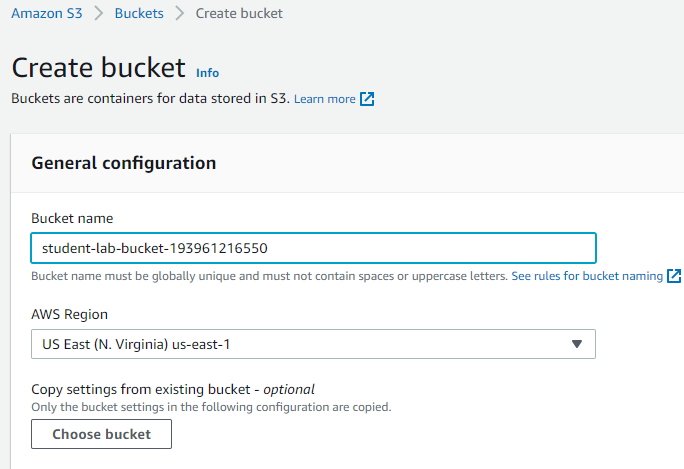Click the chevron separator after Buckets breadcrumb
This screenshot has width=684, height=469.
pos(179,13)
